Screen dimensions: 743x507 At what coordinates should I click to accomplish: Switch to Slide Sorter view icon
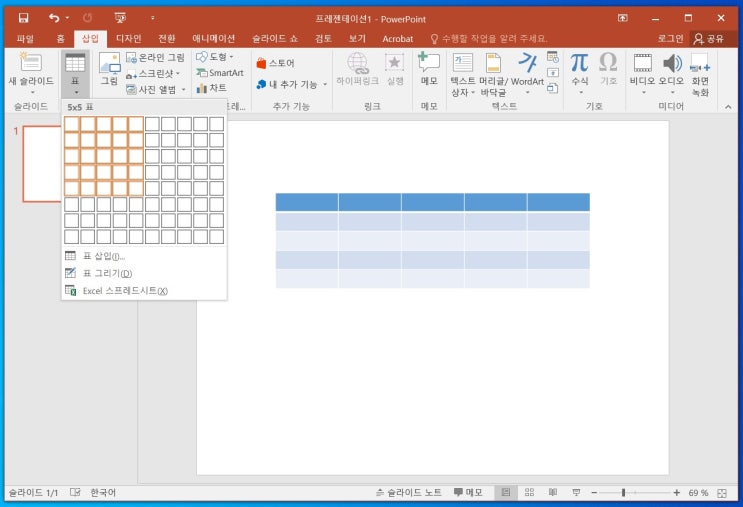click(x=529, y=493)
